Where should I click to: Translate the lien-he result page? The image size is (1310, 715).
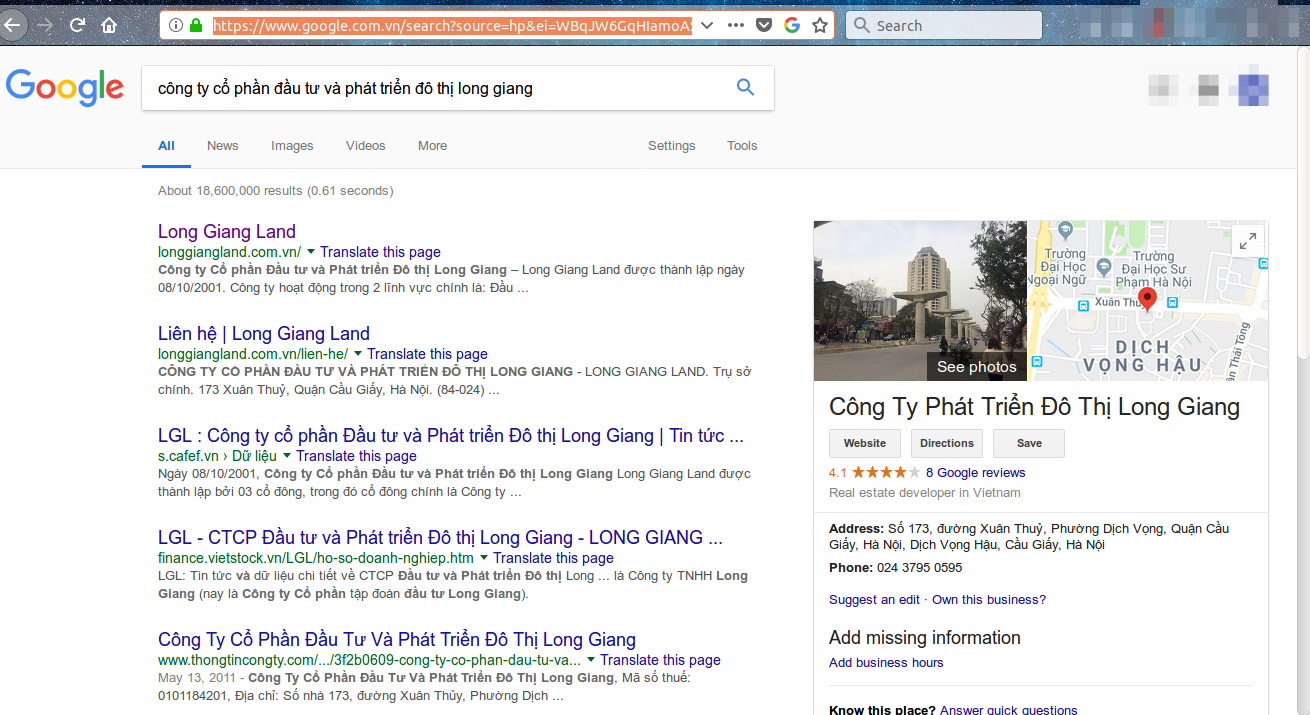(427, 354)
